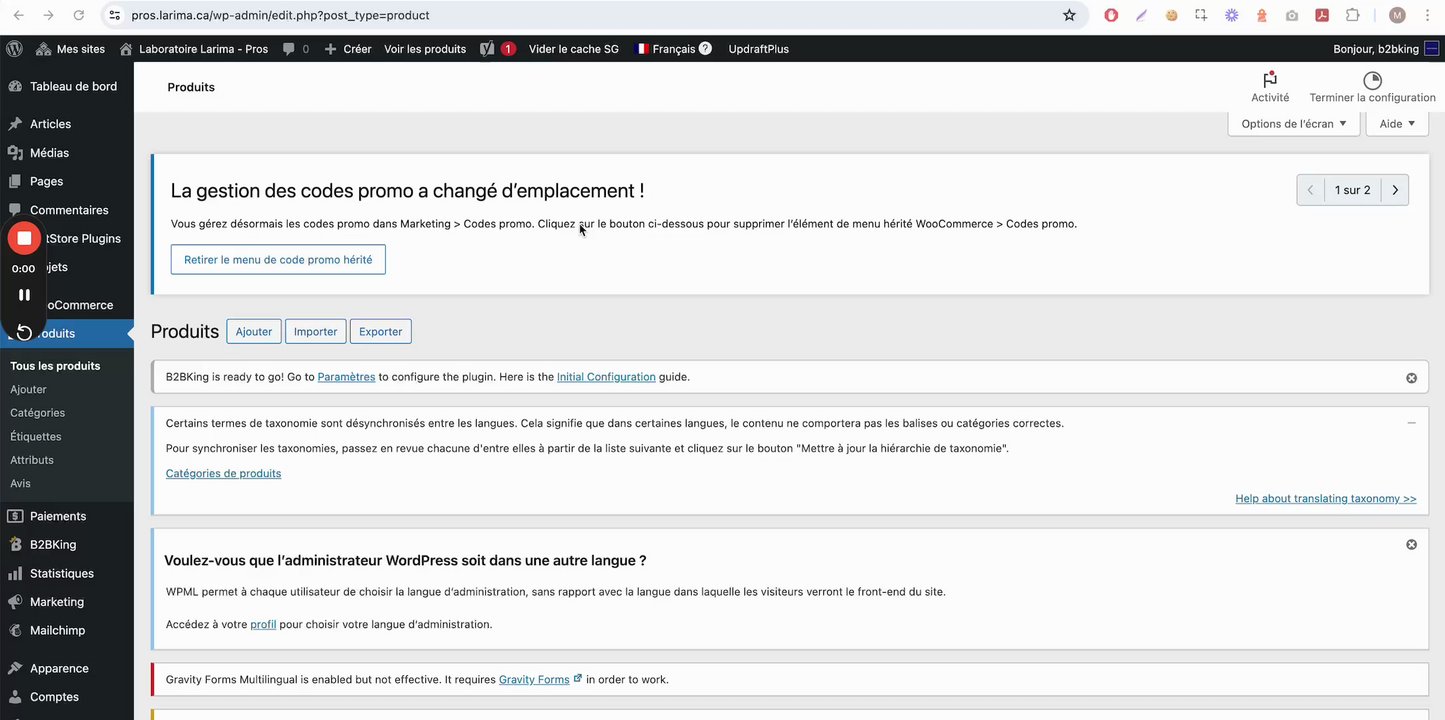
Task: Click the WordPress logo icon
Action: click(x=14, y=49)
